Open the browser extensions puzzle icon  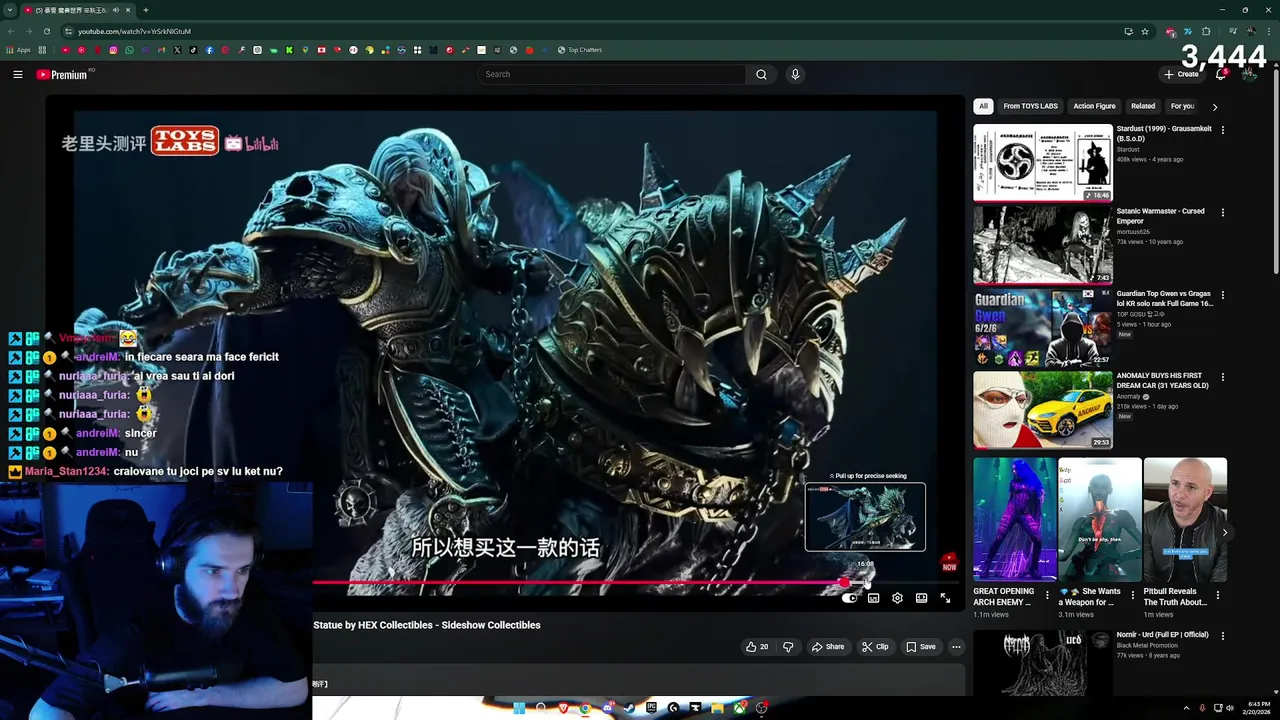[x=1206, y=31]
